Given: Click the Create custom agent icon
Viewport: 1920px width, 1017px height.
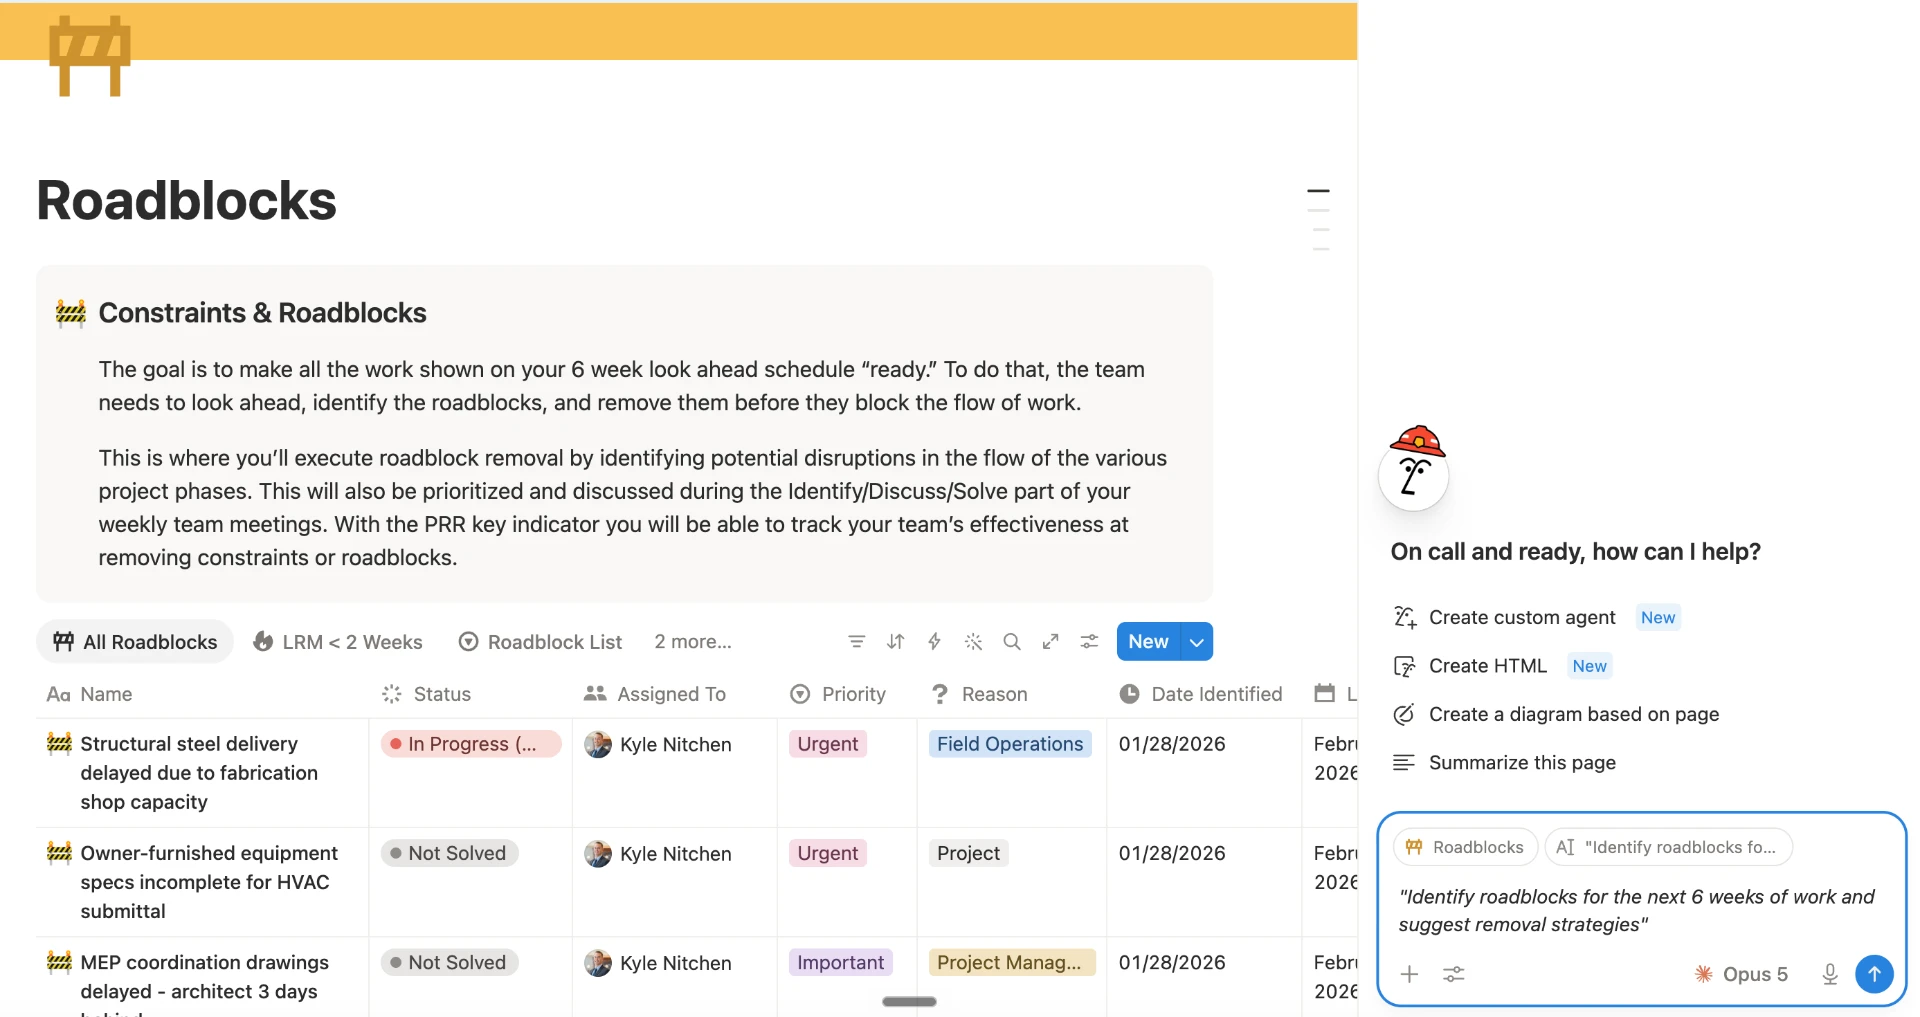Looking at the screenshot, I should coord(1405,618).
